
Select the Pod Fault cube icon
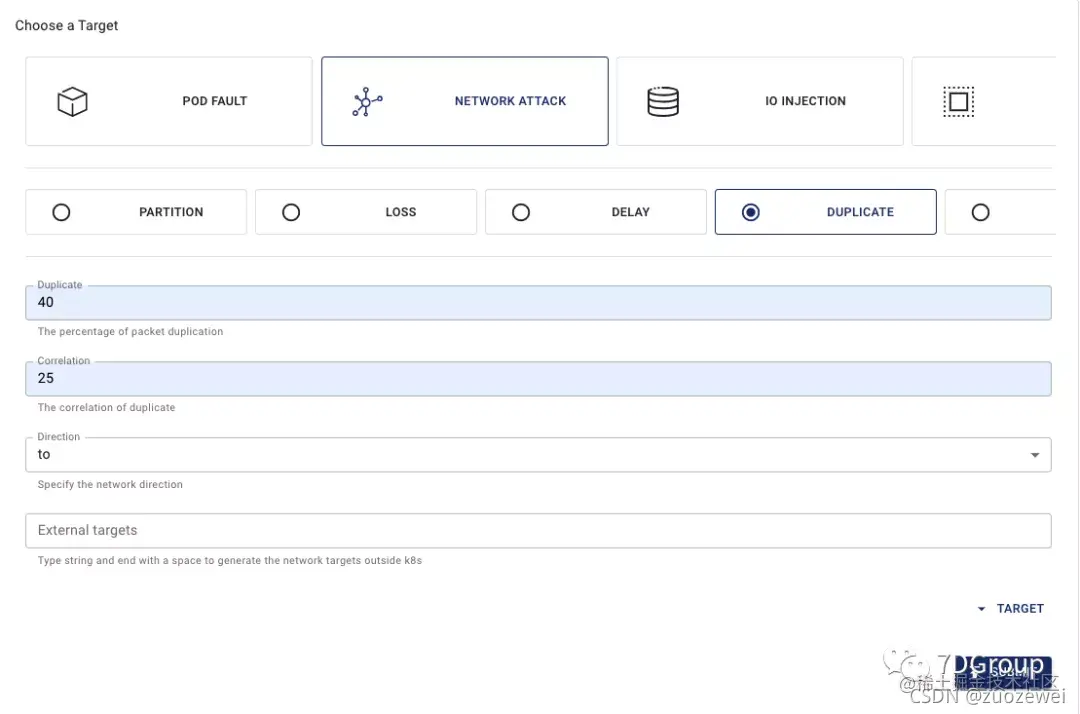[72, 102]
